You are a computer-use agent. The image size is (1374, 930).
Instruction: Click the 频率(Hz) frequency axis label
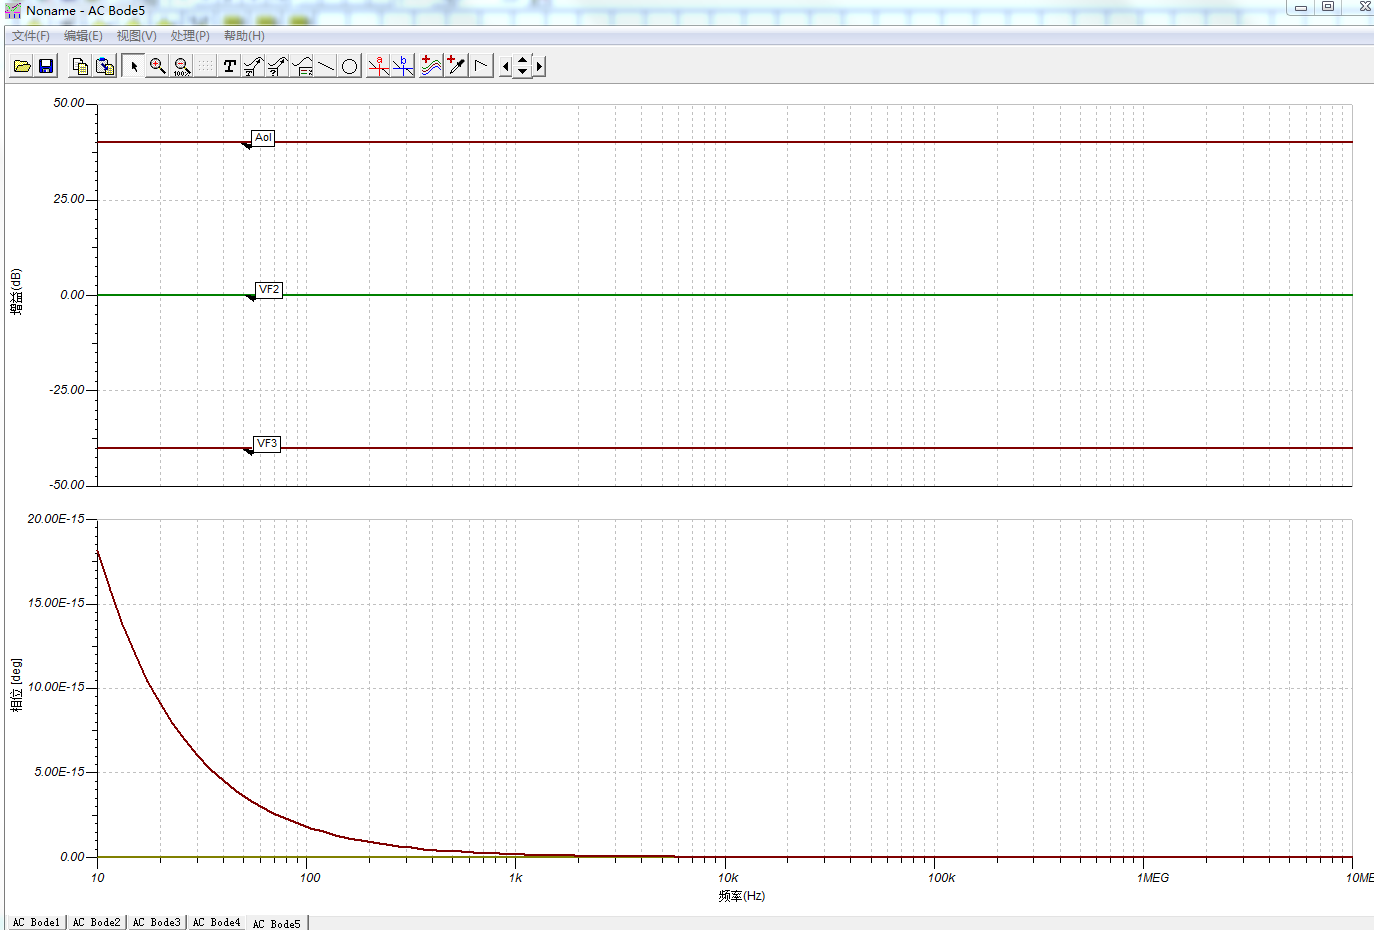pyautogui.click(x=742, y=896)
